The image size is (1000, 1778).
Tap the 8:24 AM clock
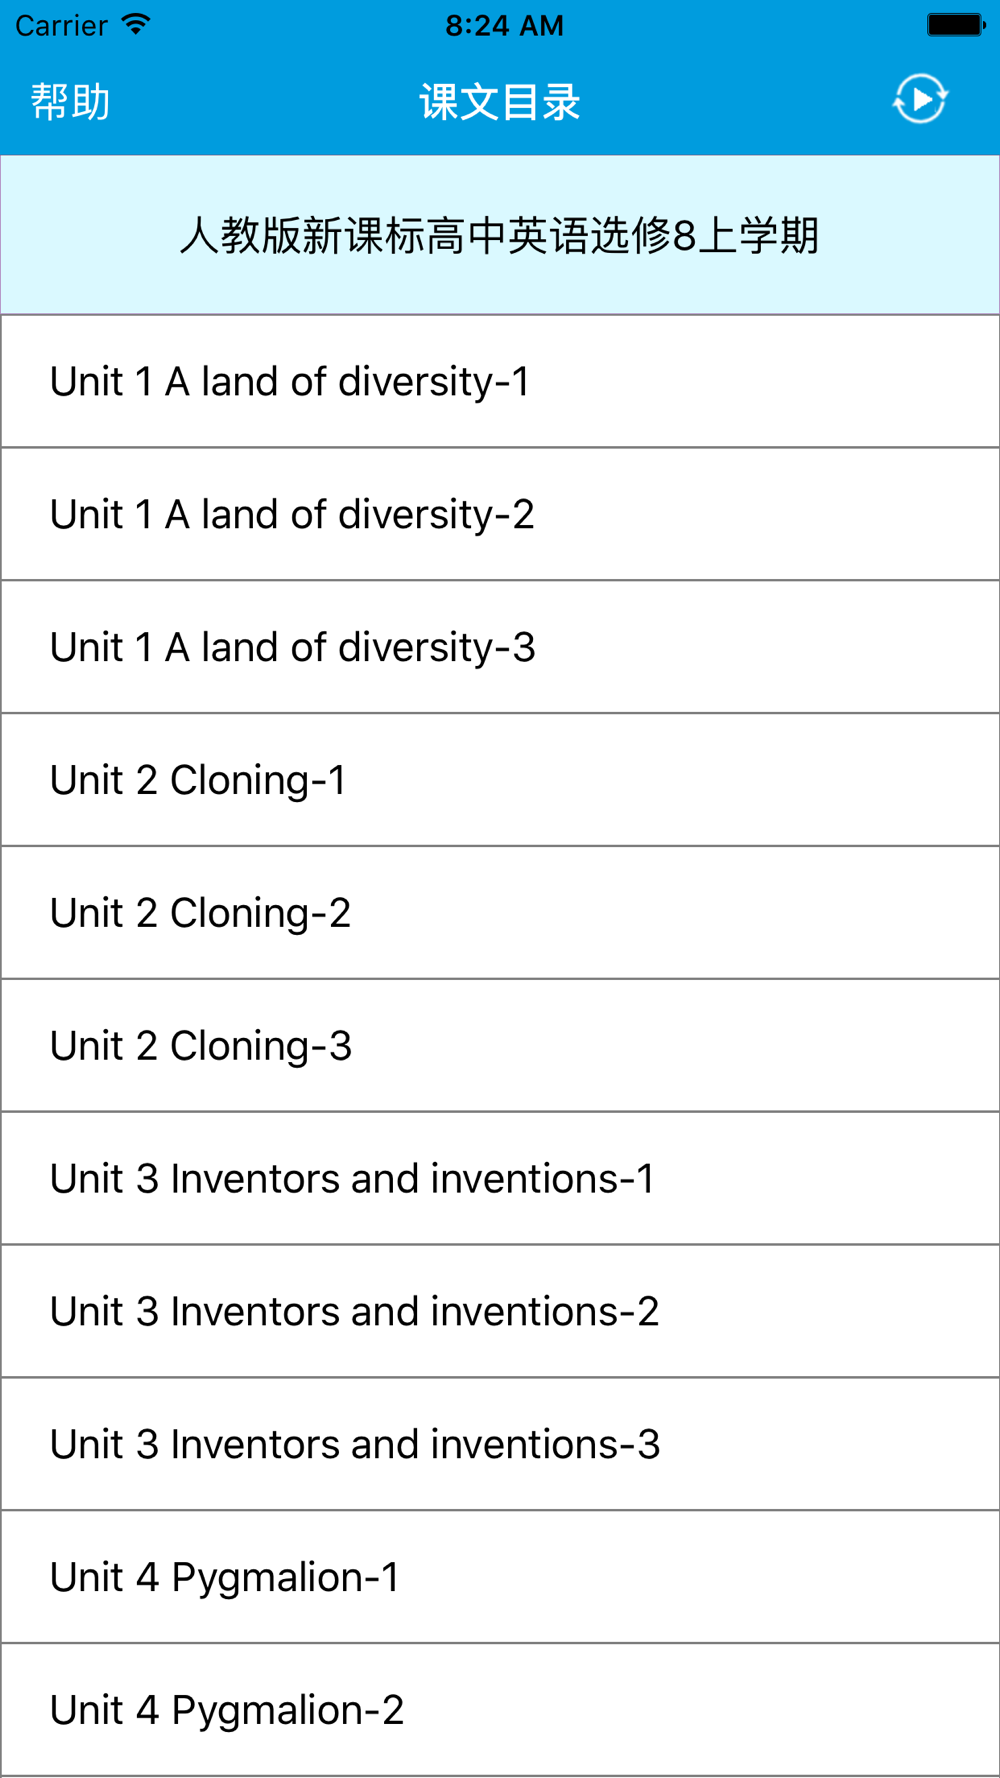(x=505, y=25)
